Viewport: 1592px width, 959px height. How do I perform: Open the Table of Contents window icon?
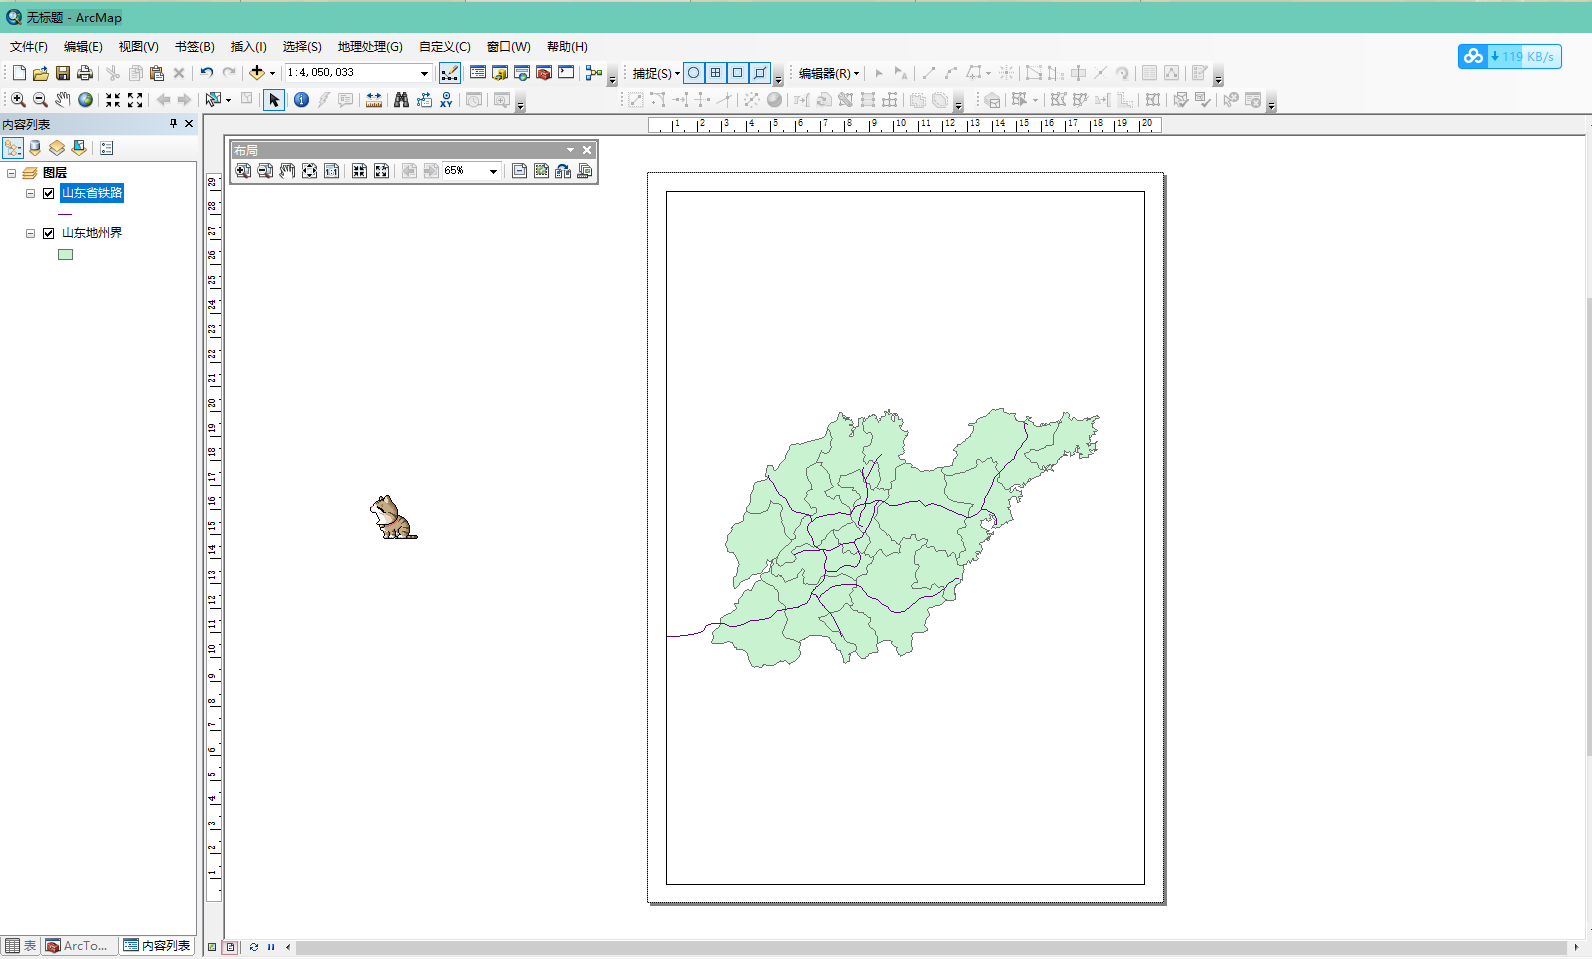[478, 73]
